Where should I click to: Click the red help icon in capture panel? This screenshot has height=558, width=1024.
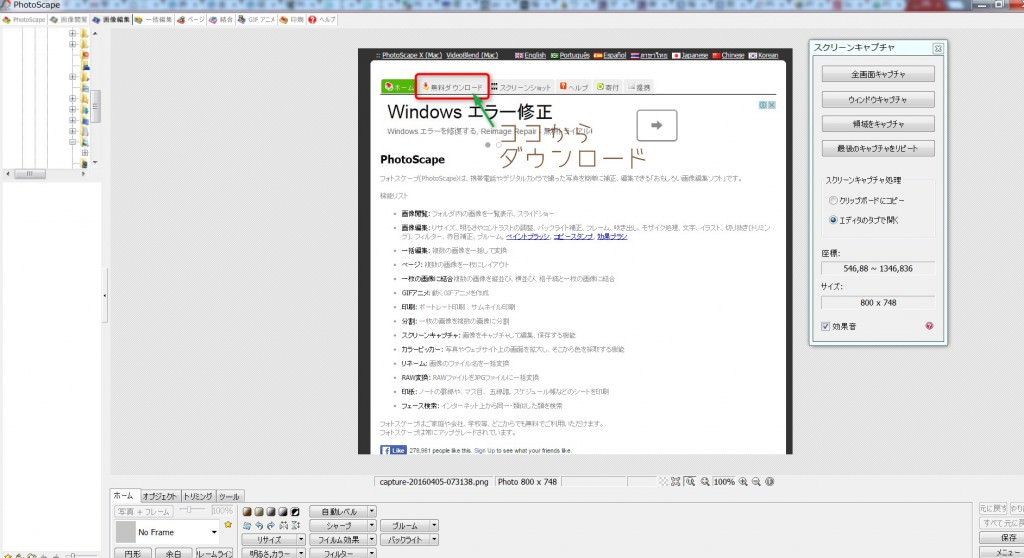click(x=929, y=326)
